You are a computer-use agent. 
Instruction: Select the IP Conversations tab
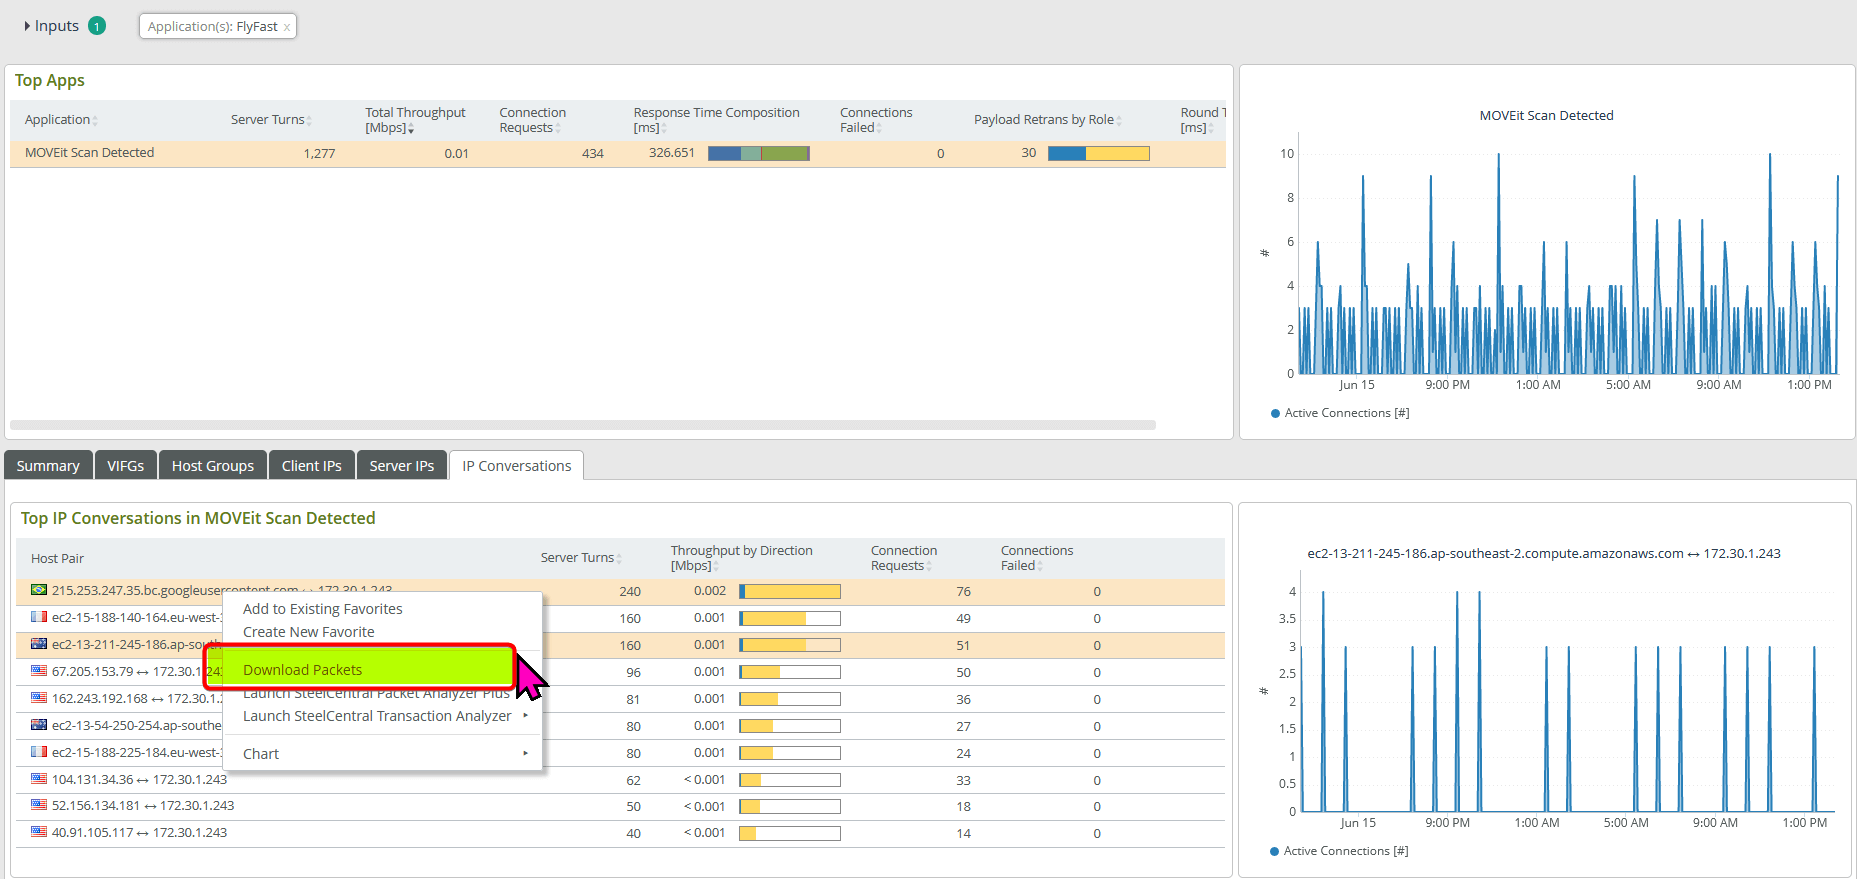(517, 466)
